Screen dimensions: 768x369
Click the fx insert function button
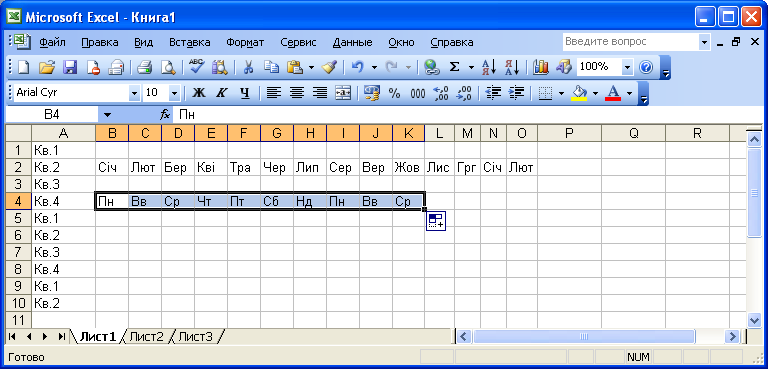tap(165, 115)
